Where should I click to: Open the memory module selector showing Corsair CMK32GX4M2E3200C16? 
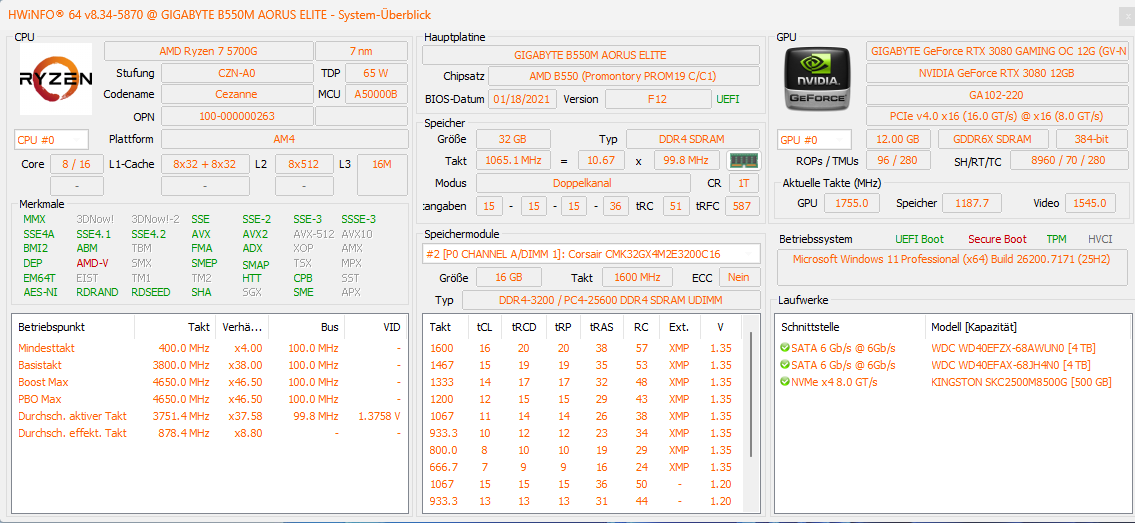point(591,253)
